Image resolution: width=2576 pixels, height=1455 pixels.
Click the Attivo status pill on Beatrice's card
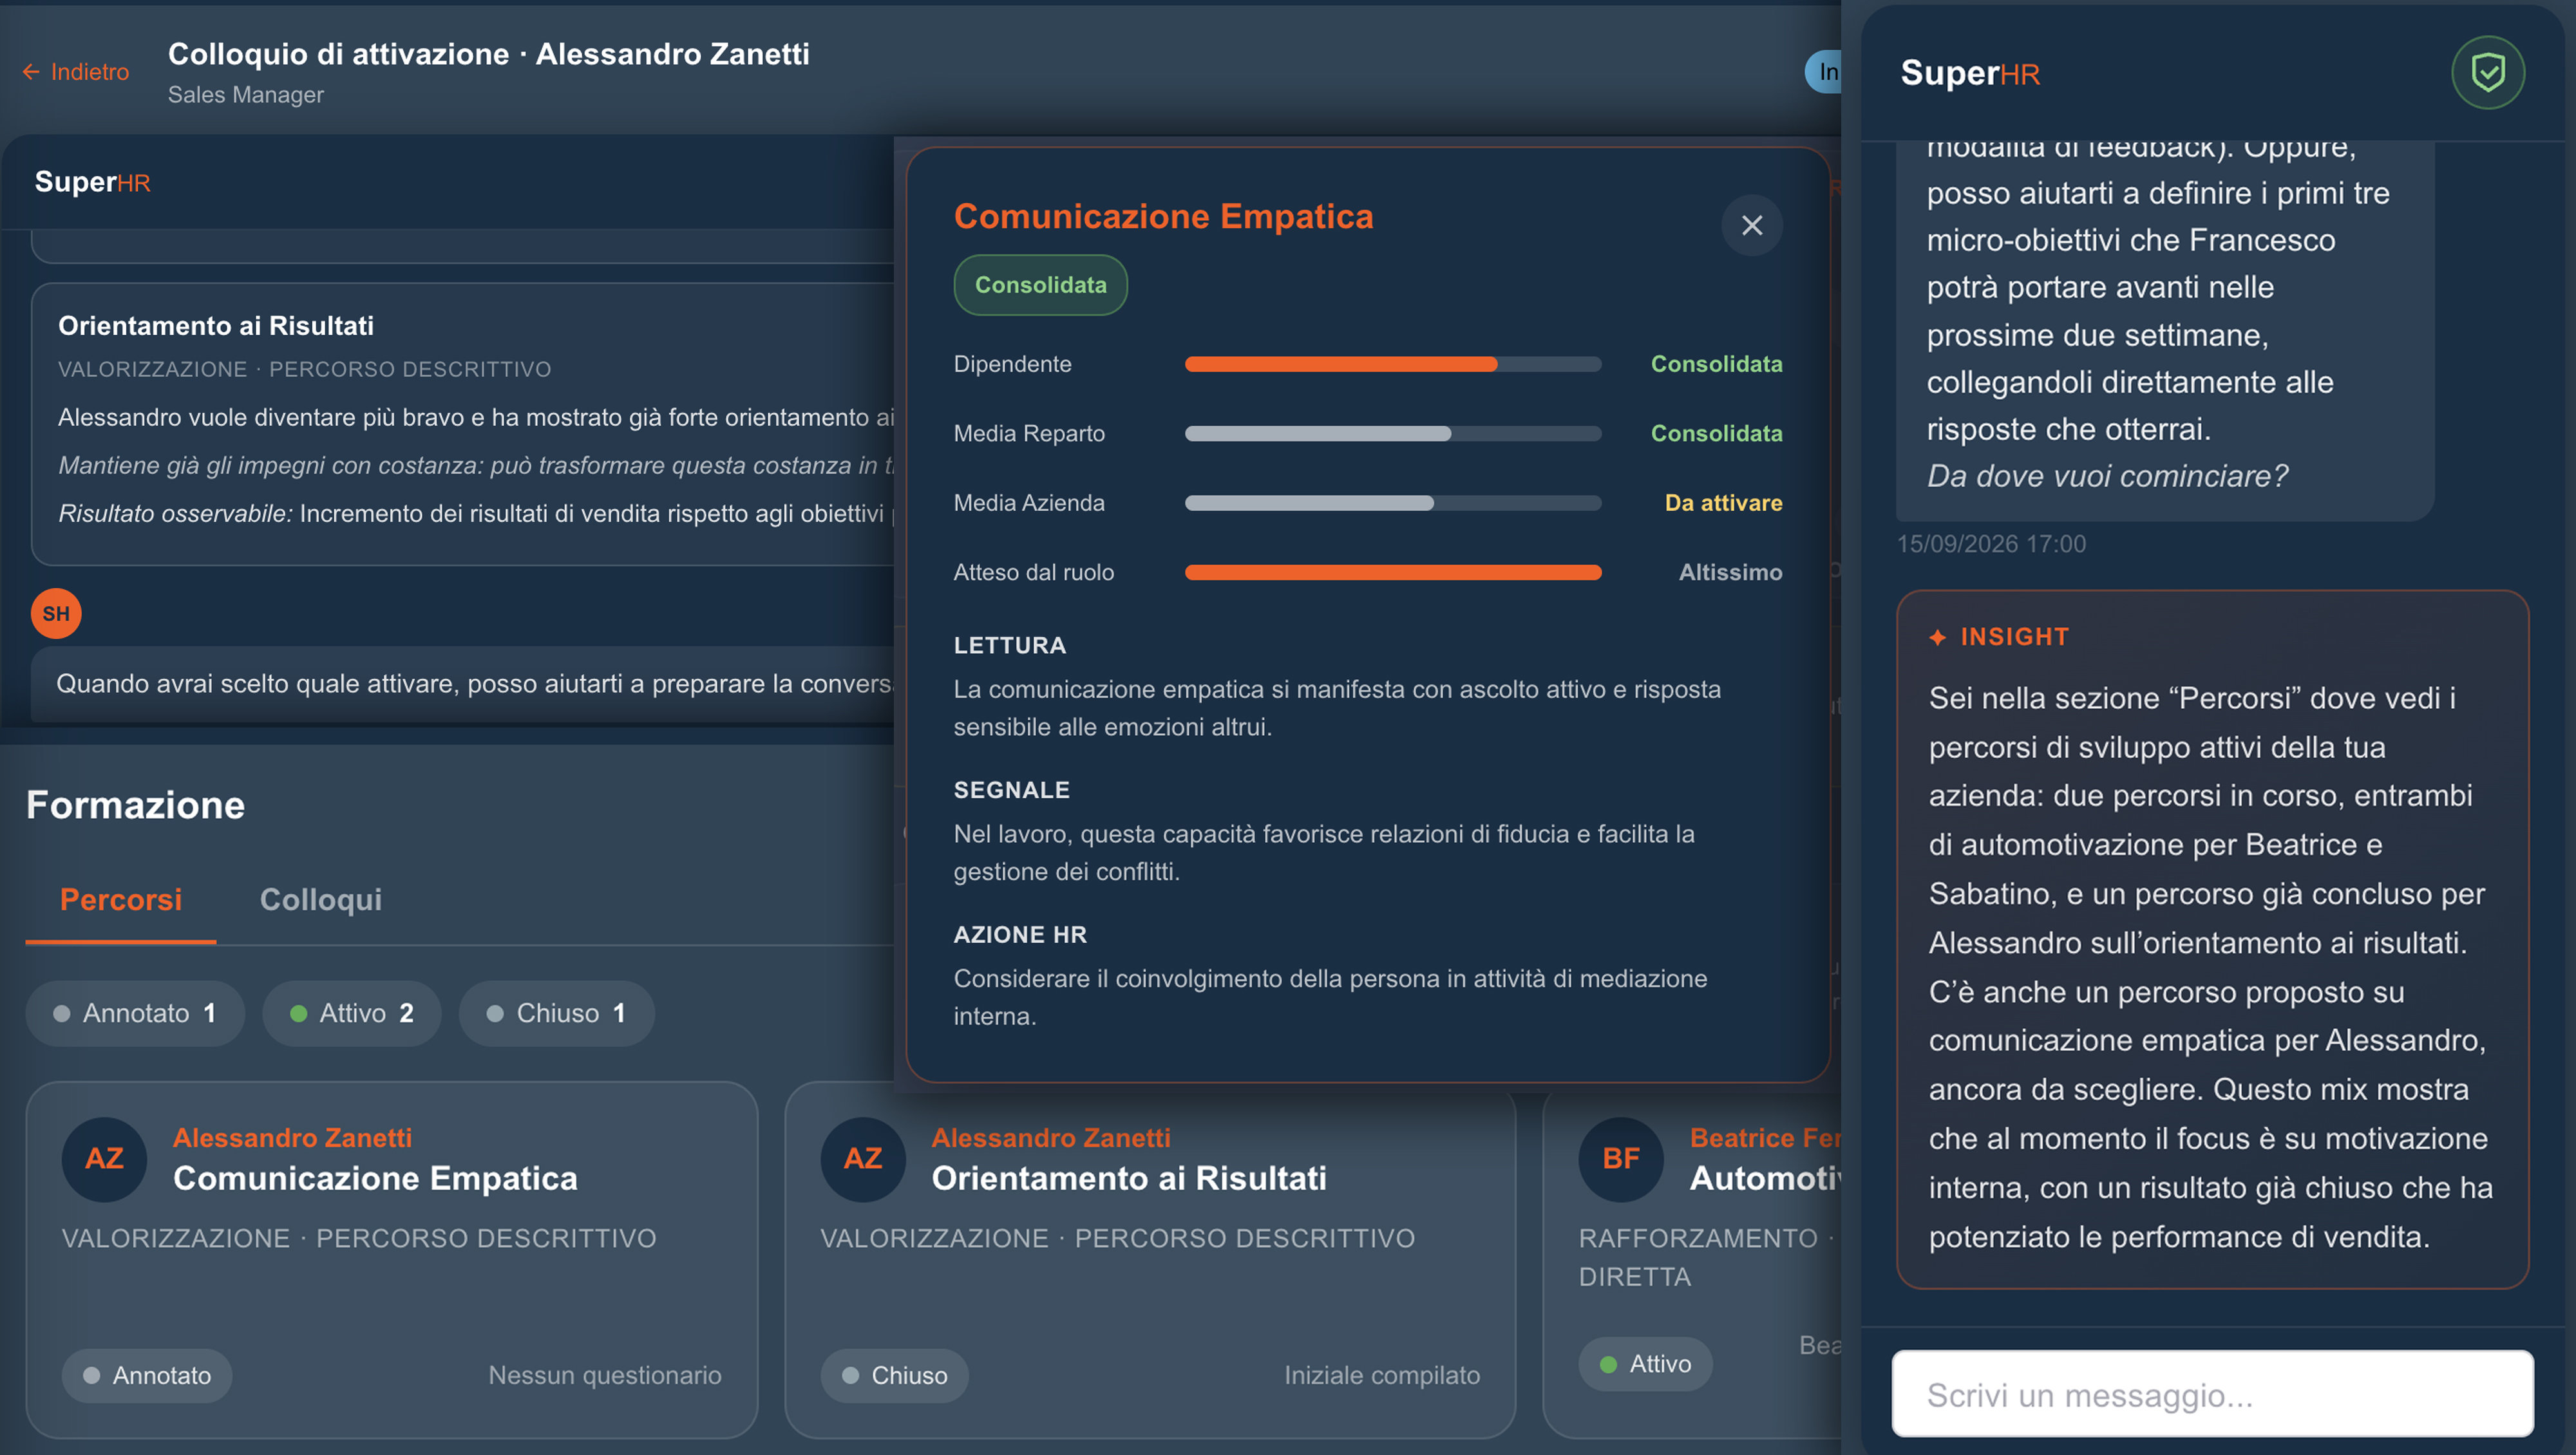1645,1364
